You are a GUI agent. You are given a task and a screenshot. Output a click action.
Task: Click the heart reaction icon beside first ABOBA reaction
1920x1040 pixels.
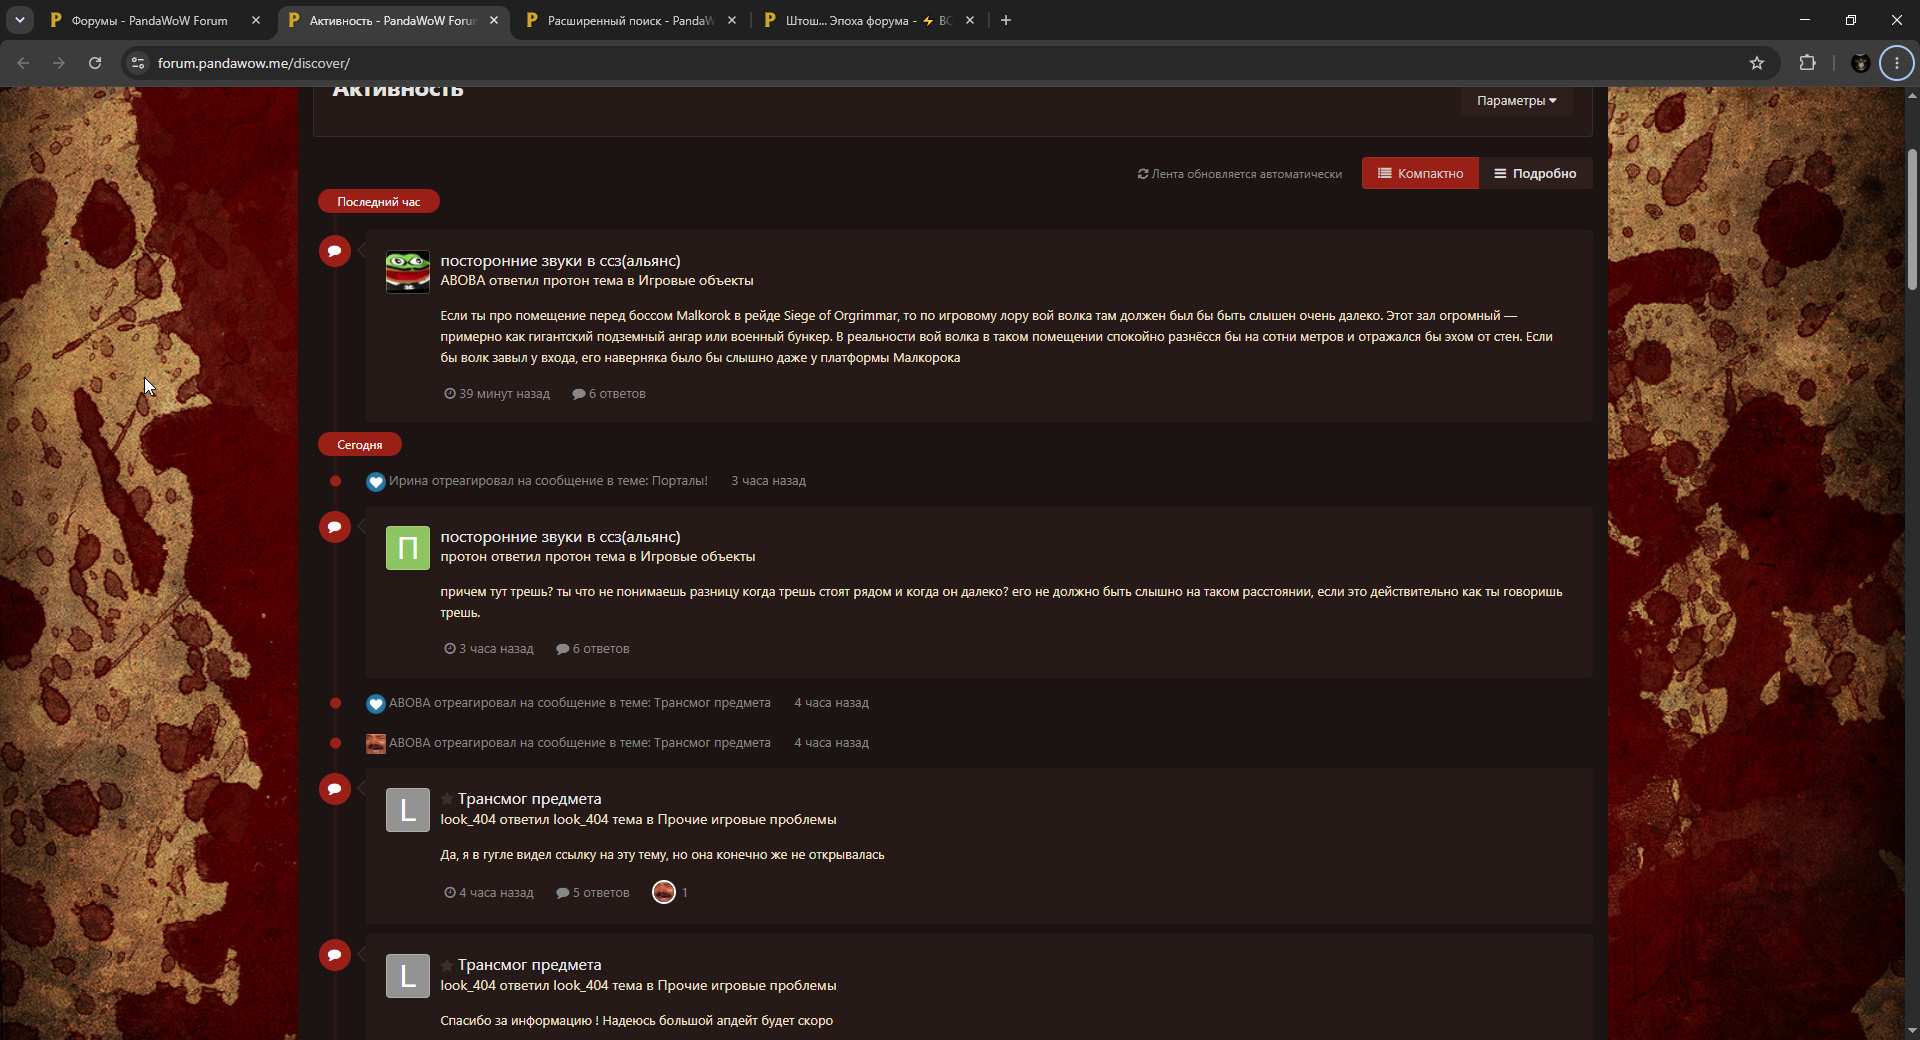(376, 704)
